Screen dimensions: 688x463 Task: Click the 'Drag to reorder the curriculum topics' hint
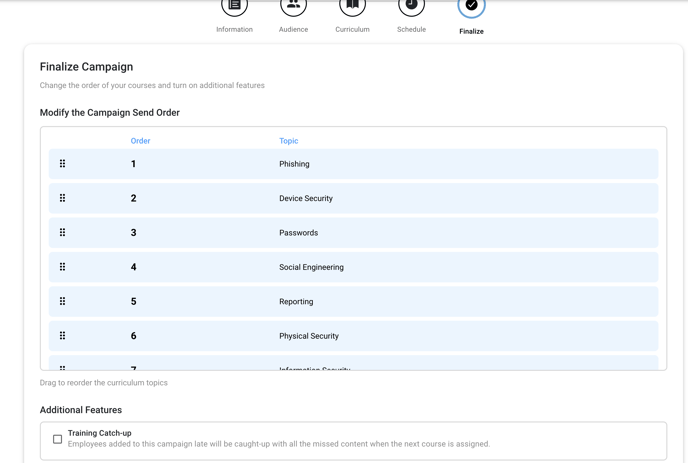[104, 383]
